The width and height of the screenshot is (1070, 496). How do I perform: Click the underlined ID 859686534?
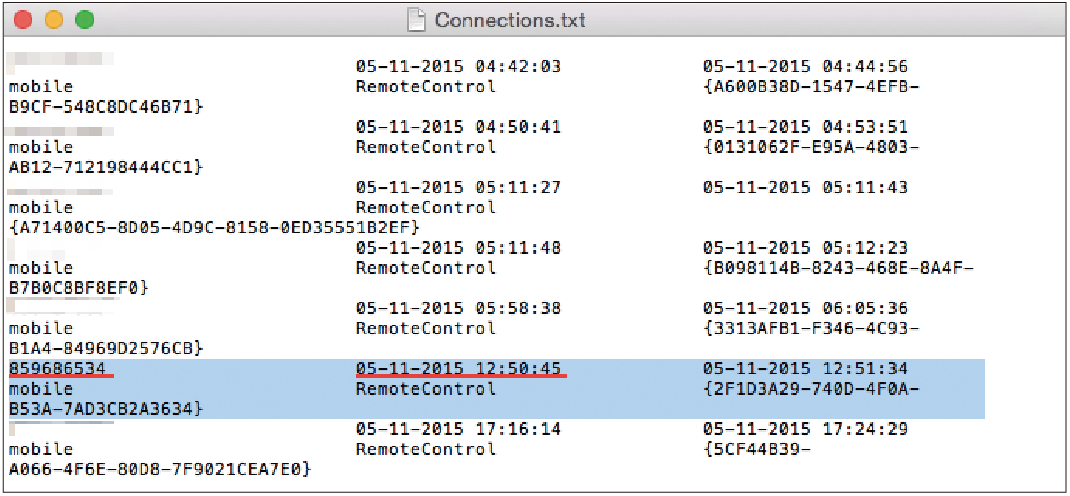pyautogui.click(x=57, y=369)
